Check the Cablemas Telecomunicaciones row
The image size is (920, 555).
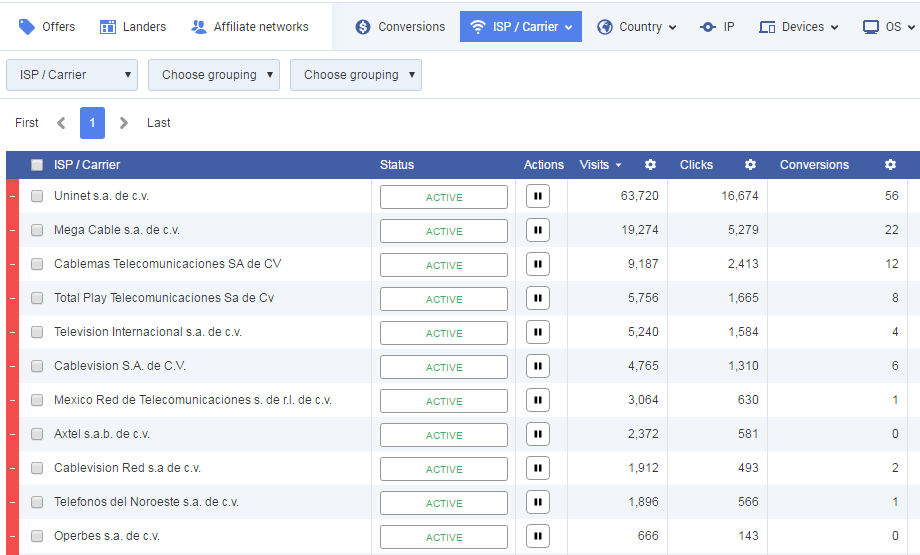coord(37,264)
